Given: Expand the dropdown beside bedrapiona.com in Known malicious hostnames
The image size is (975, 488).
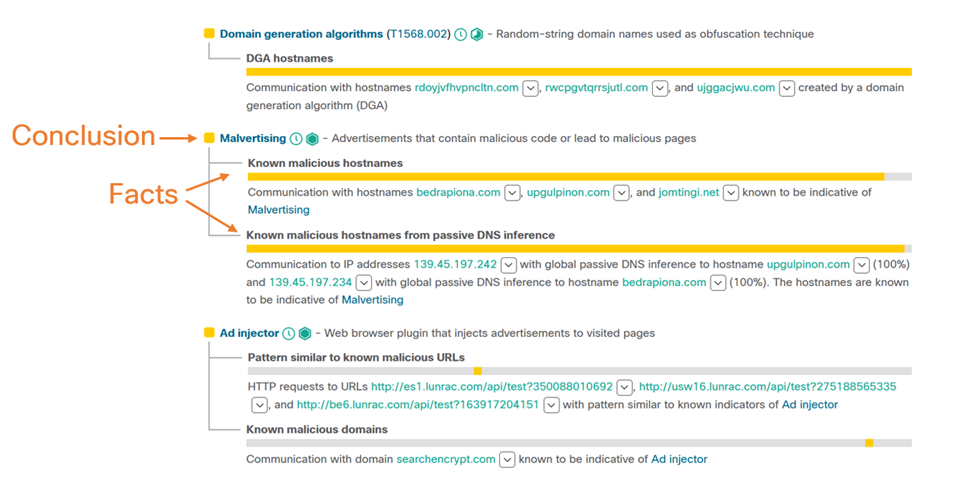Looking at the screenshot, I should 512,193.
